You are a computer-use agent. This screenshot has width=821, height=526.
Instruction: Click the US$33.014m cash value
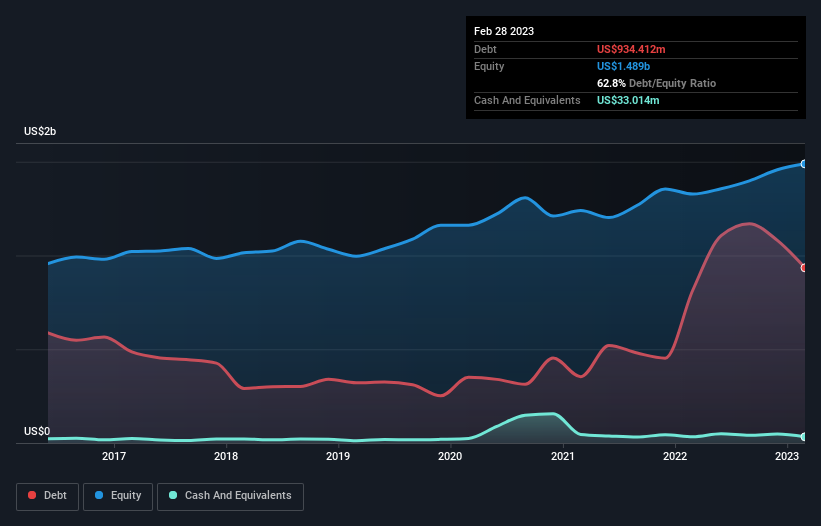pos(628,100)
